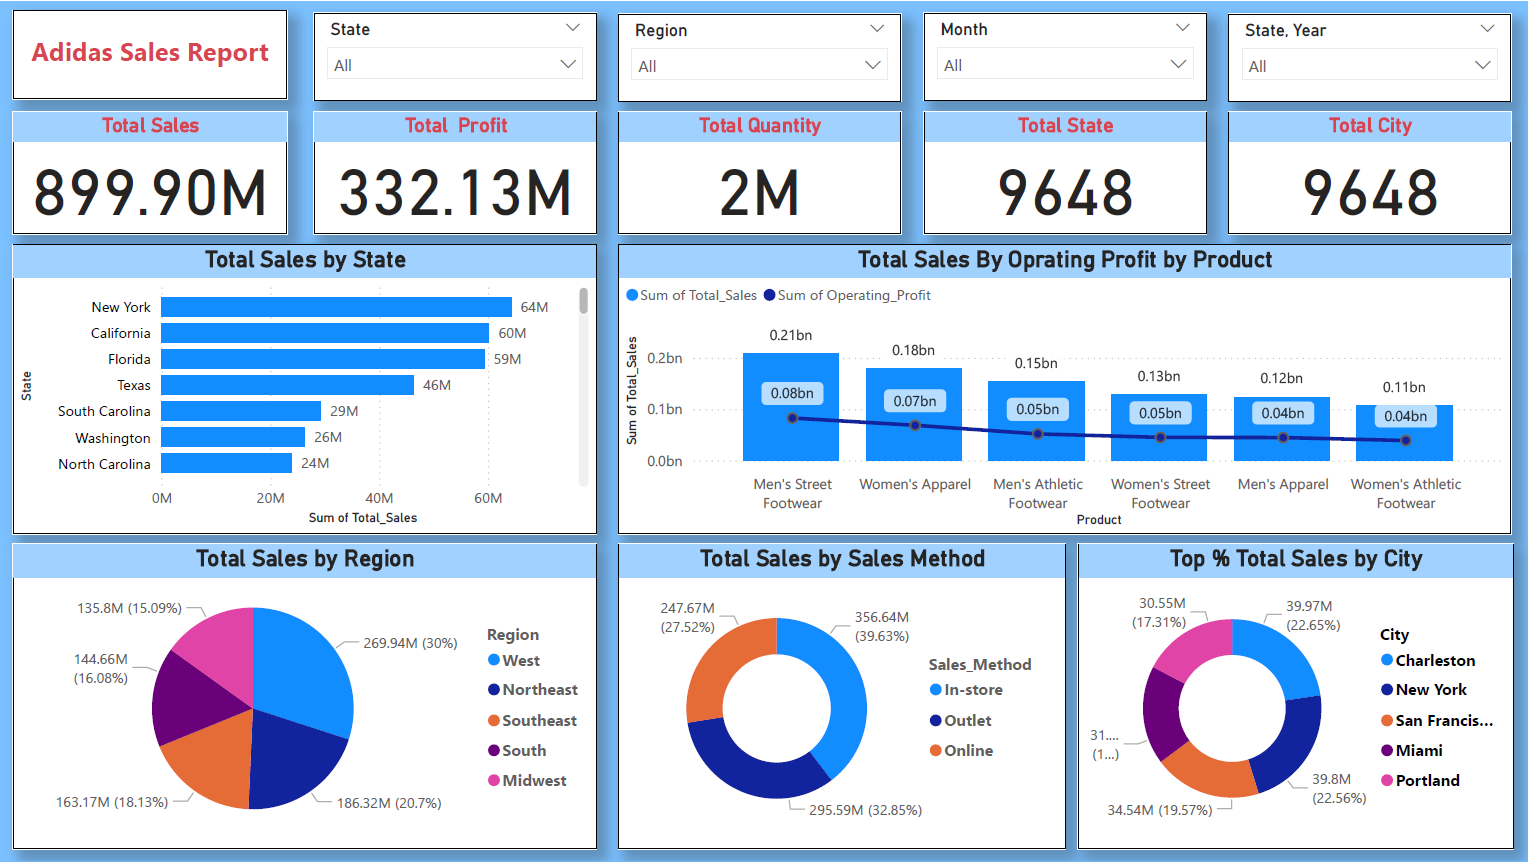Open the State slicer 'All' dropdown

pyautogui.click(x=455, y=65)
